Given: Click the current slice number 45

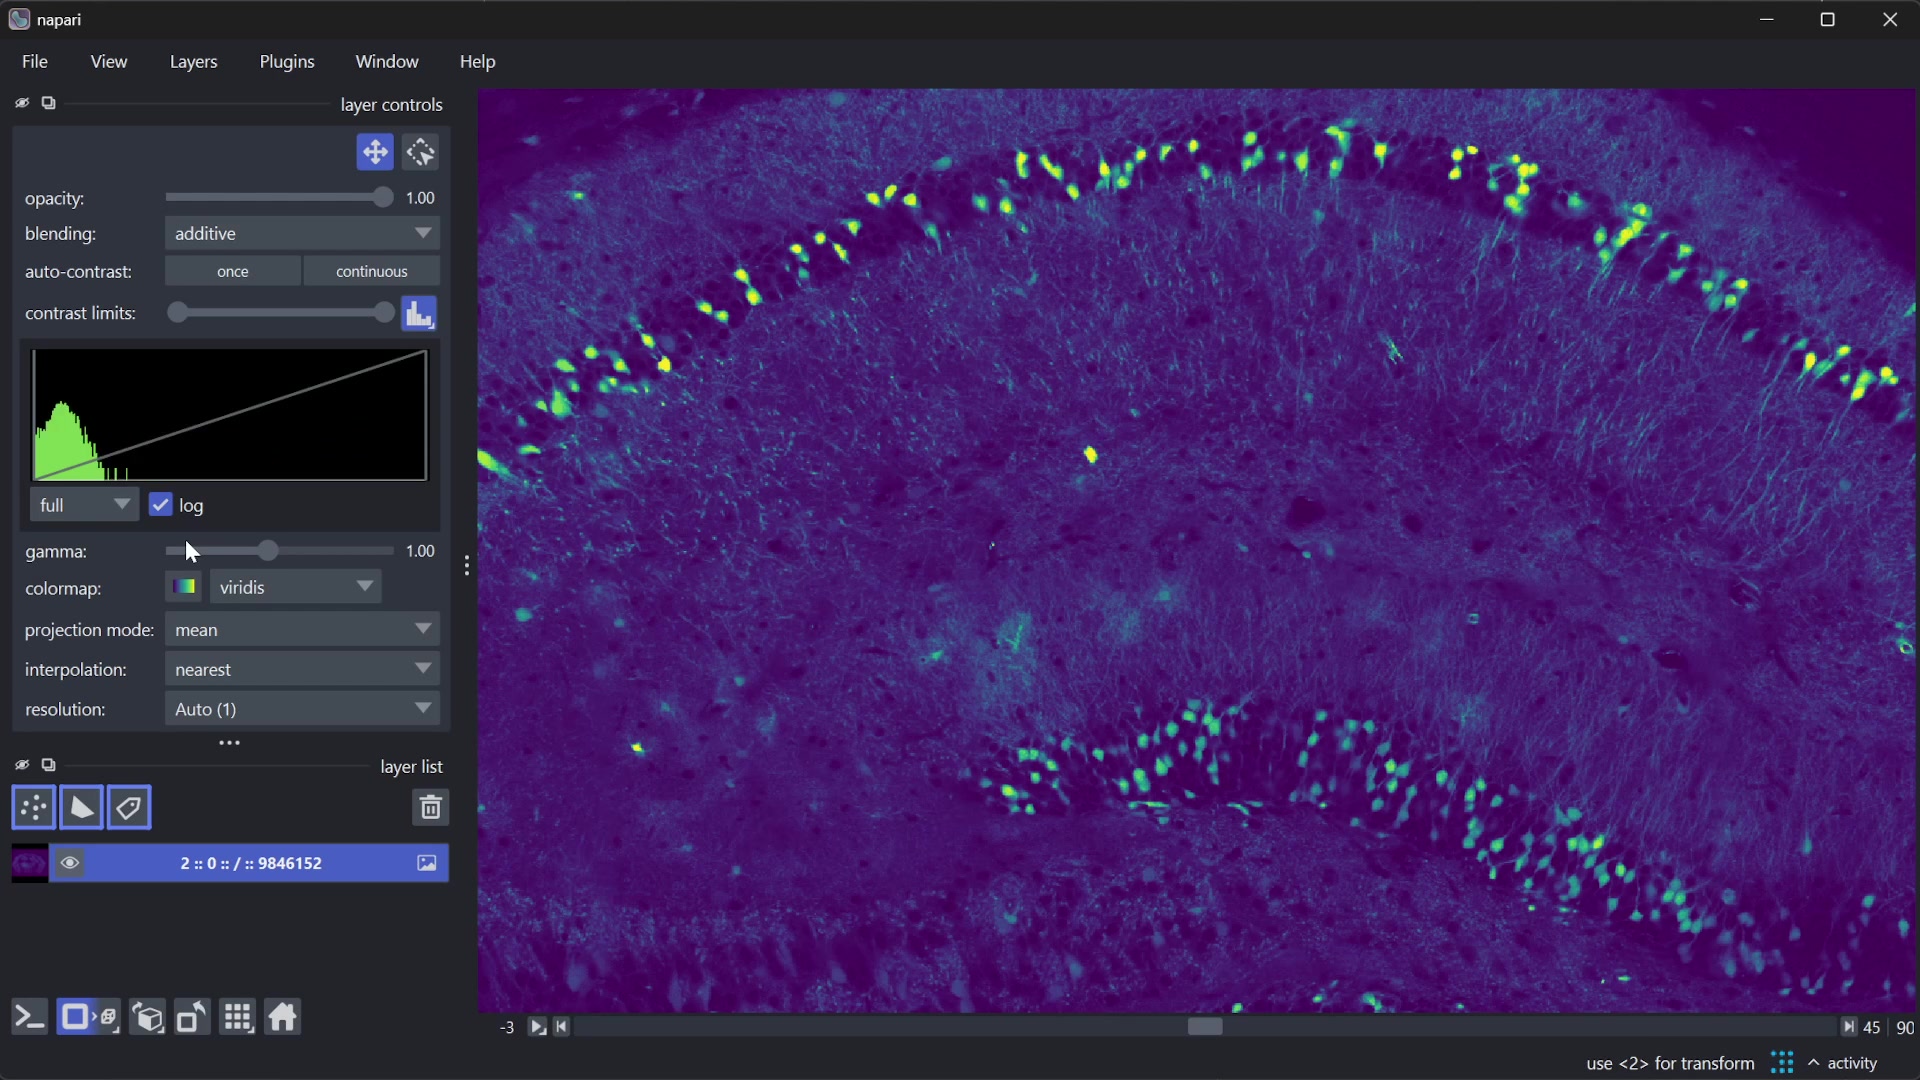Looking at the screenshot, I should (x=1872, y=1028).
